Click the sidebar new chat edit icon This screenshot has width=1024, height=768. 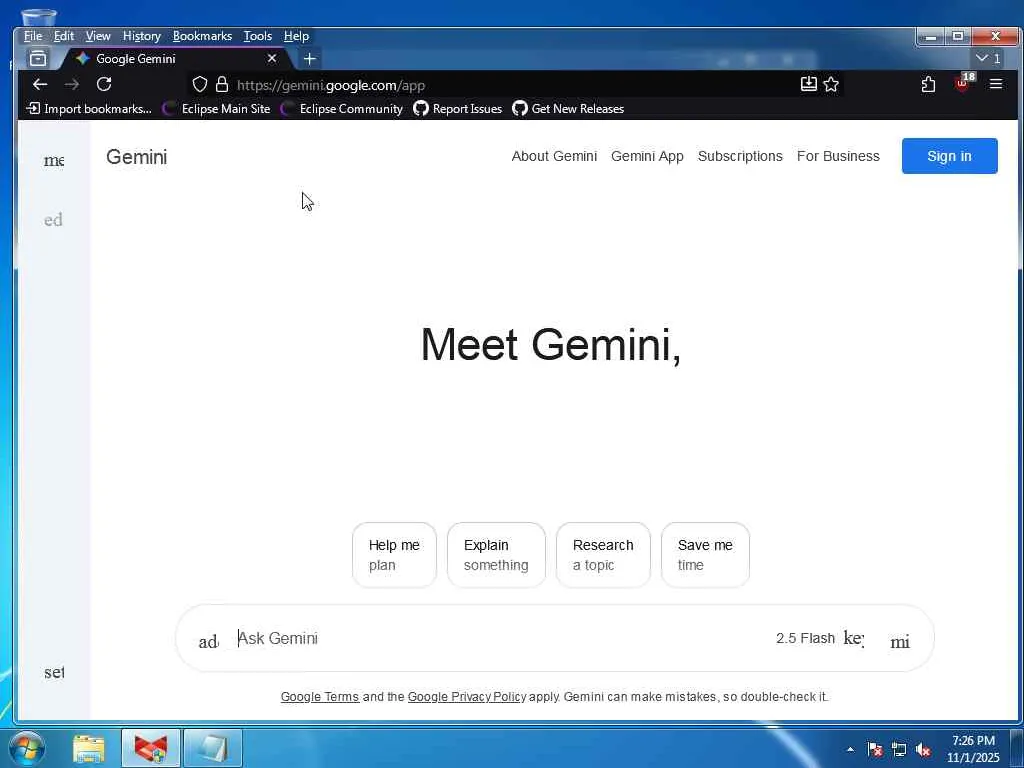[x=54, y=219]
